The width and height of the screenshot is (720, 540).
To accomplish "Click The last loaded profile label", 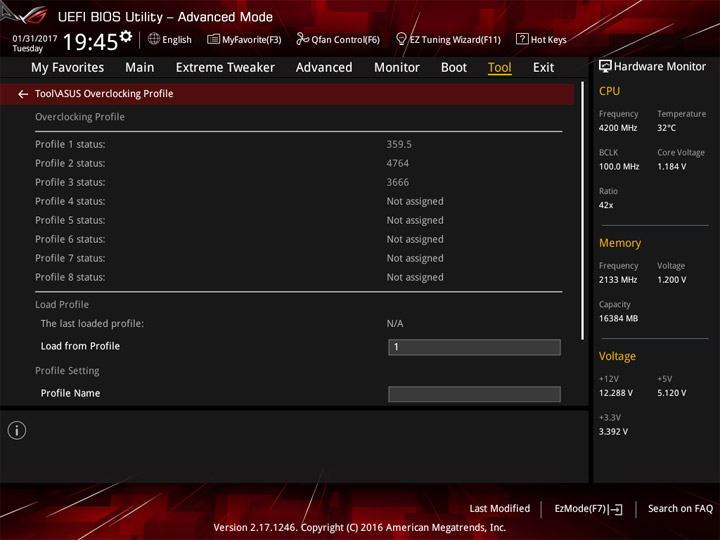I will coord(92,324).
